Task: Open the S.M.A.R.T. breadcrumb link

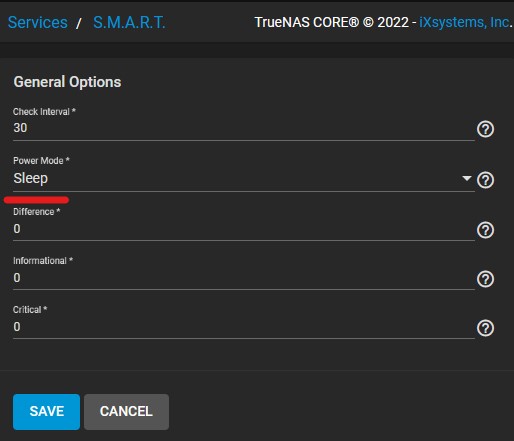Action: click(129, 23)
